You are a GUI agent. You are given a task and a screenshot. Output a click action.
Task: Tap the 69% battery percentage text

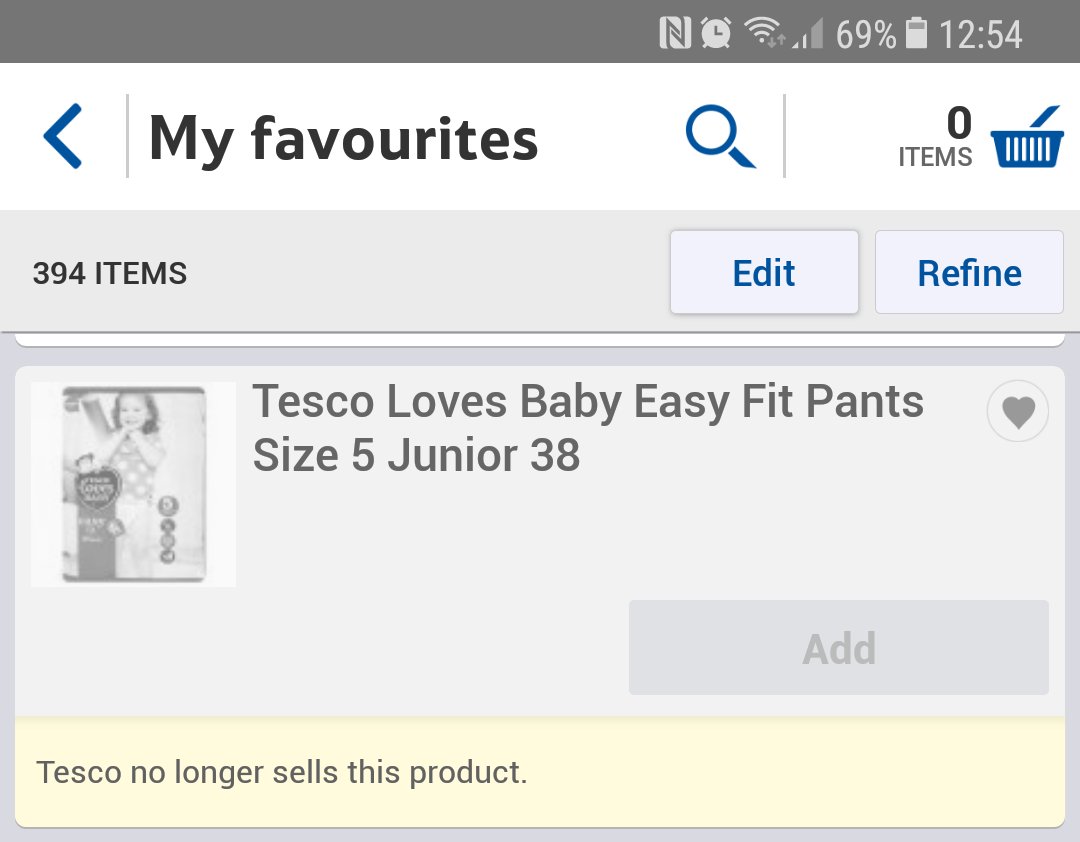click(866, 35)
